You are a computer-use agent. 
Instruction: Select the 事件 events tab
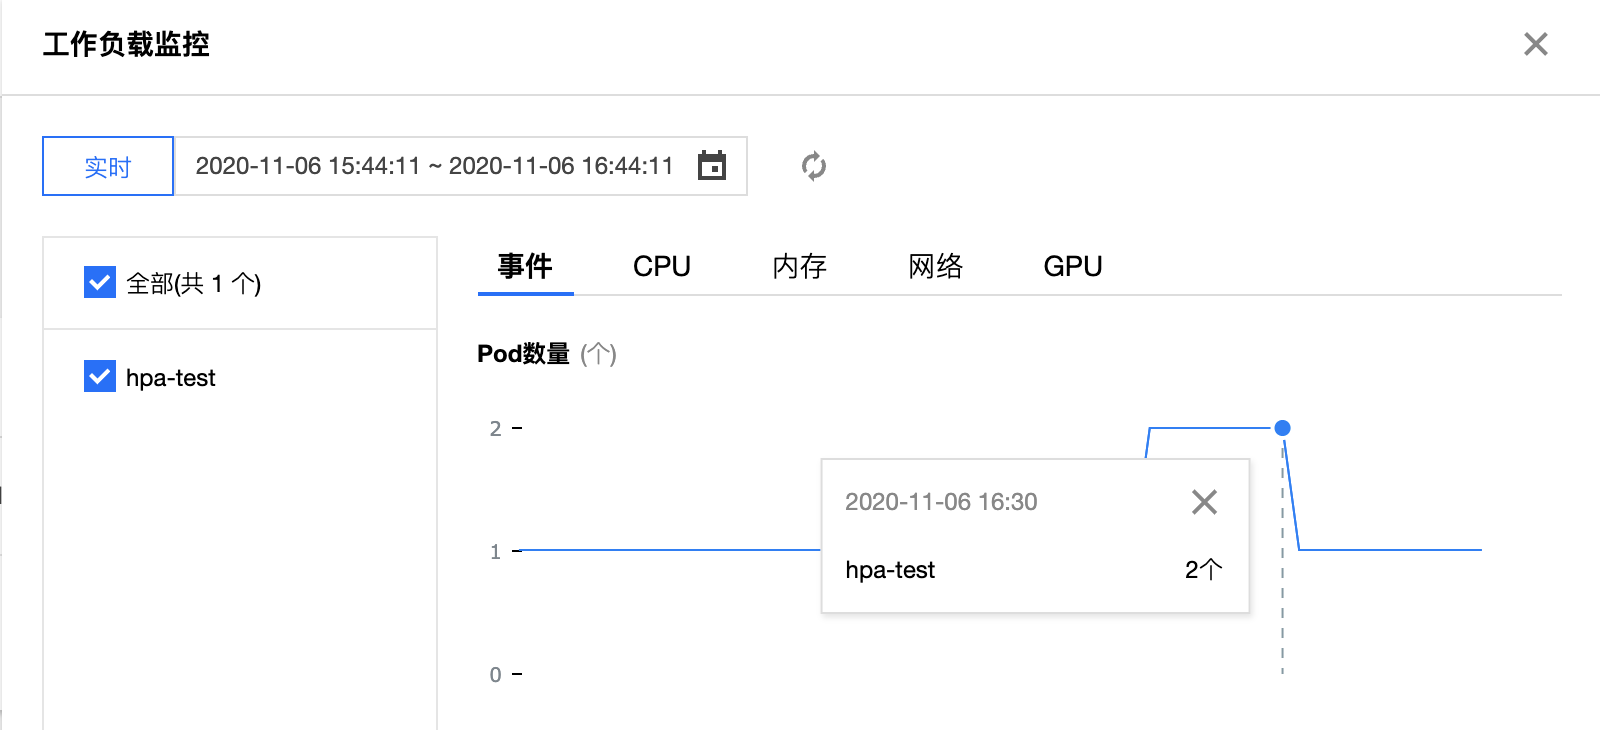525,267
